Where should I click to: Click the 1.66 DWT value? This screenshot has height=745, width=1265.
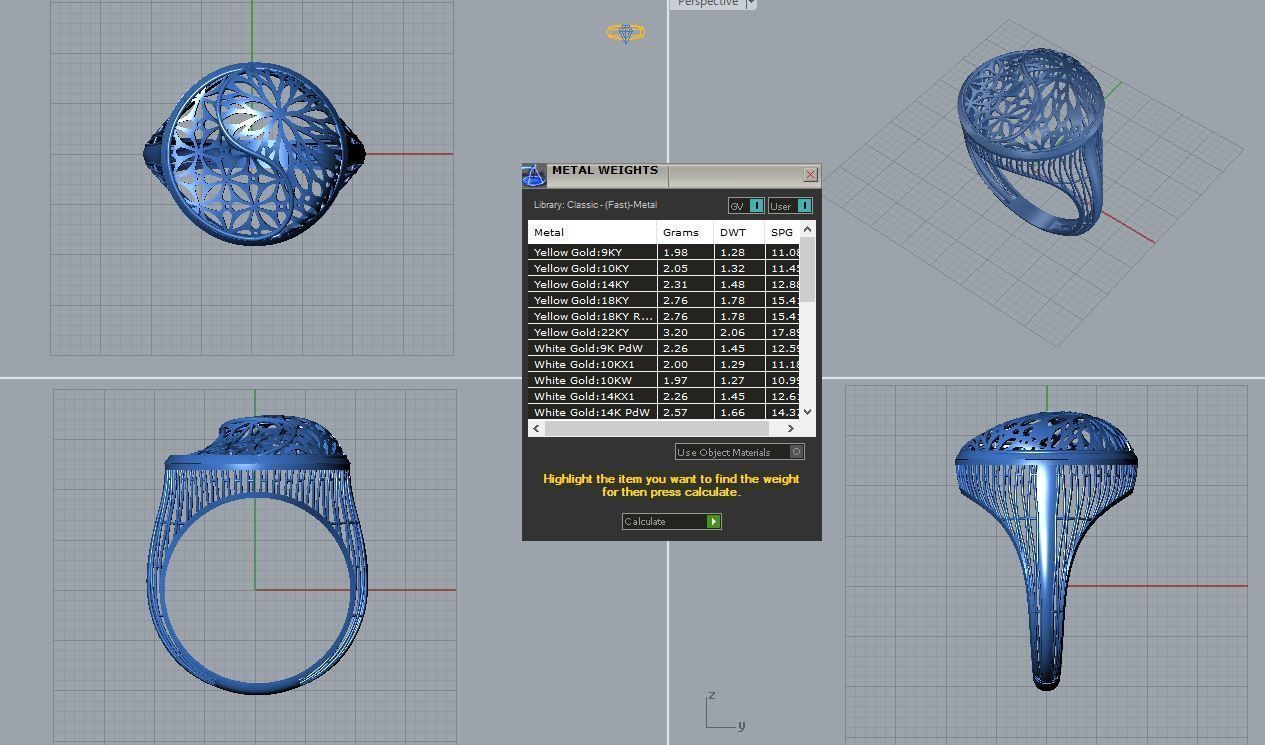733,413
